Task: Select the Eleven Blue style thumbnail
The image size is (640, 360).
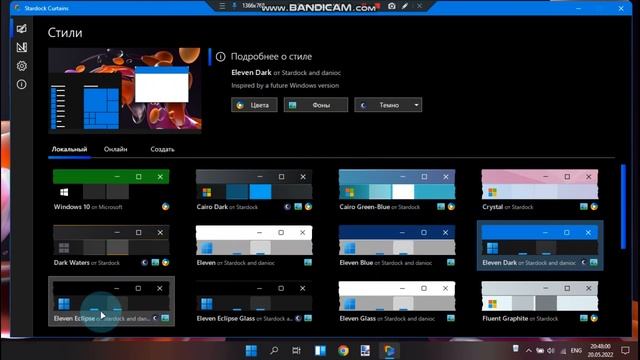Action: (x=397, y=241)
